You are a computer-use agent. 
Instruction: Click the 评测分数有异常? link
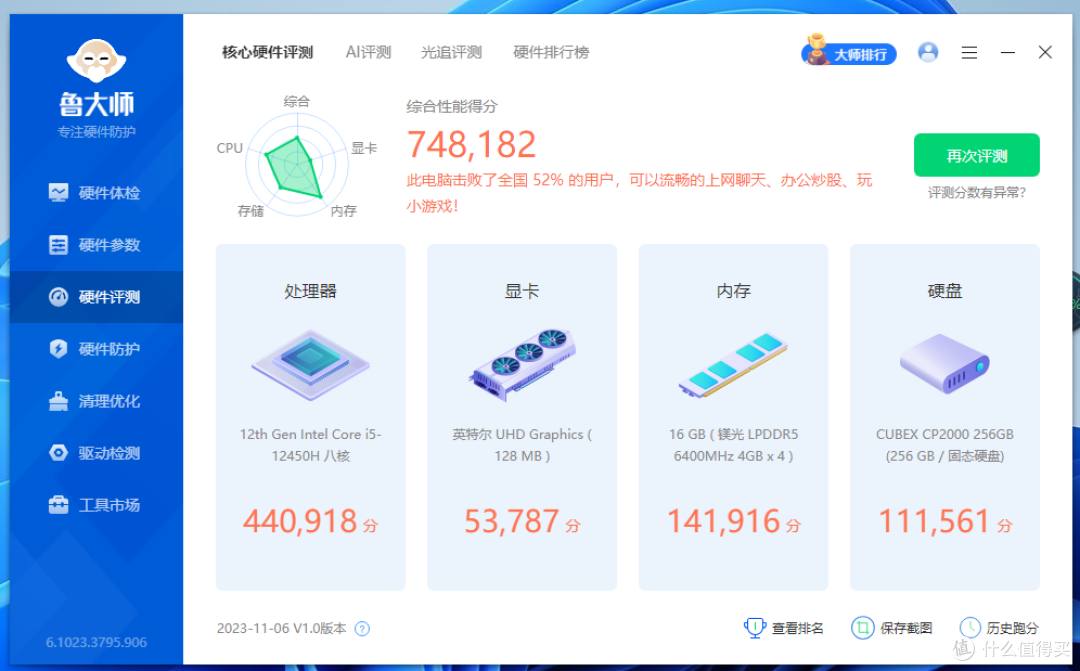click(976, 192)
